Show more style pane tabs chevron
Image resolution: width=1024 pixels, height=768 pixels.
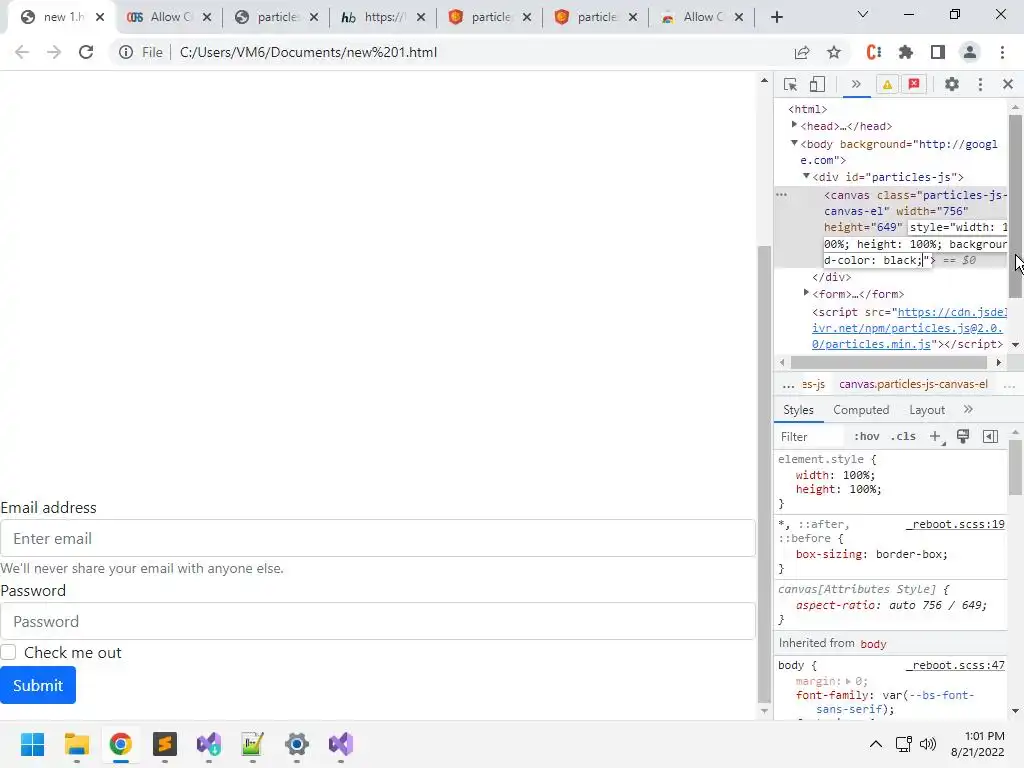[x=968, y=409]
